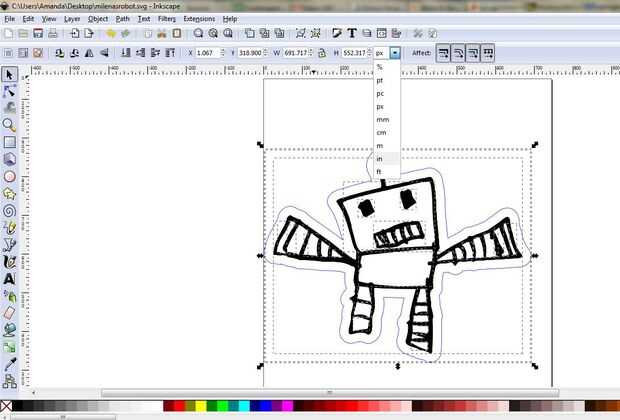Viewport: 620px width, 420px height.
Task: Toggle Affect patterns move button
Action: click(488, 53)
